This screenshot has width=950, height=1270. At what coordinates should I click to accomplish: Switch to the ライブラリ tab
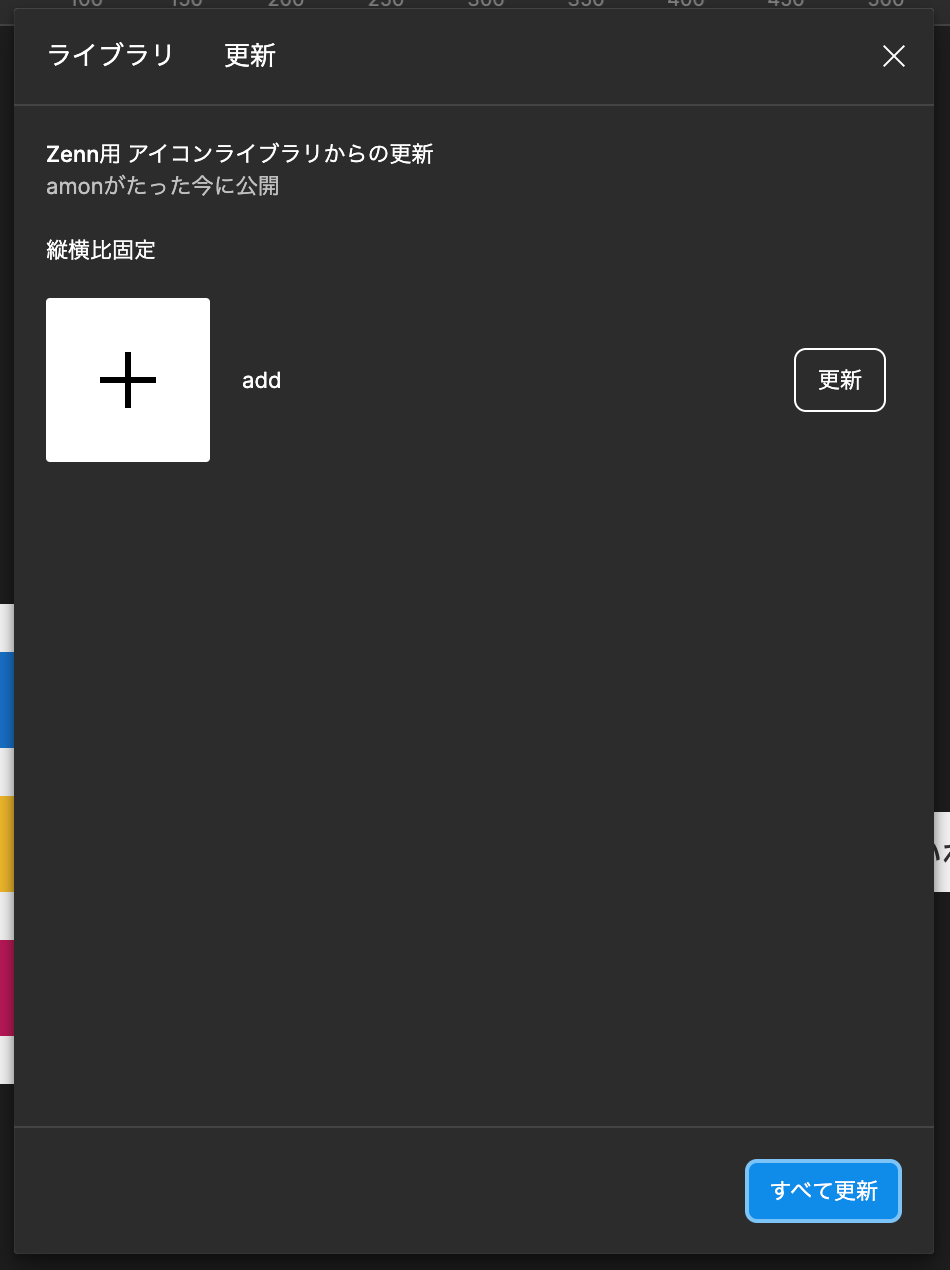coord(110,56)
